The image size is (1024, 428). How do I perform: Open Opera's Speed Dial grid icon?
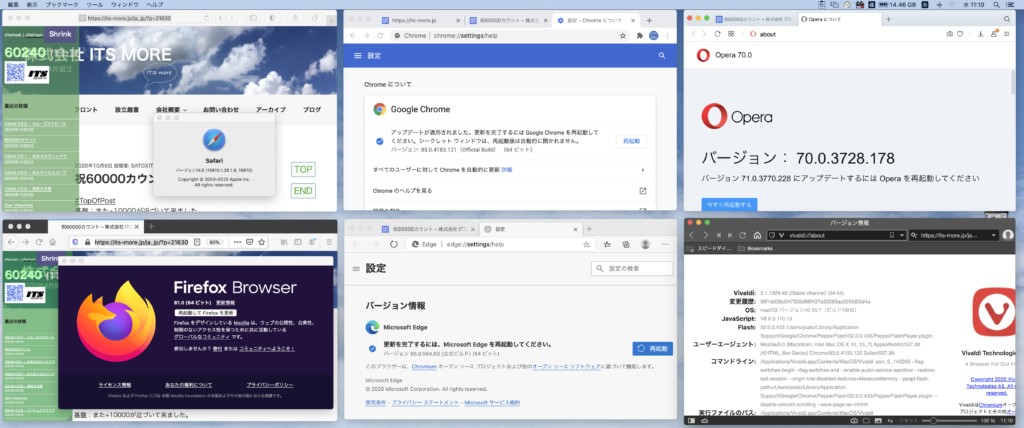(x=729, y=34)
